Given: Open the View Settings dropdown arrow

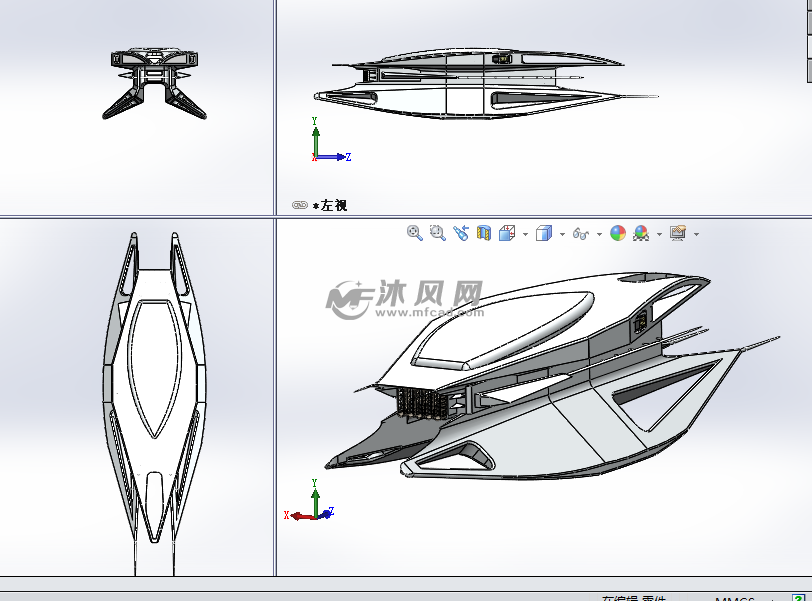Looking at the screenshot, I should coord(694,233).
